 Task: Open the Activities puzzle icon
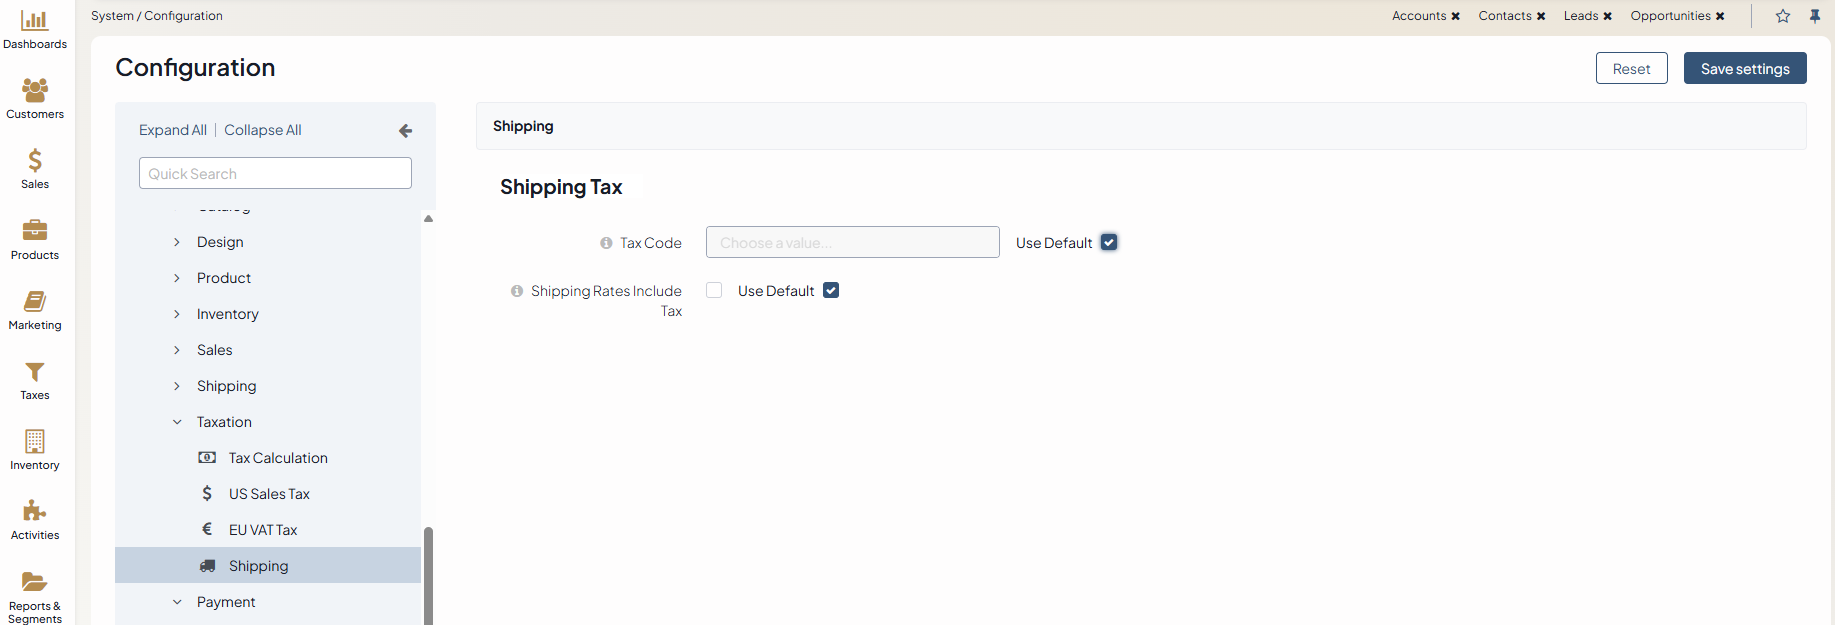pos(35,511)
